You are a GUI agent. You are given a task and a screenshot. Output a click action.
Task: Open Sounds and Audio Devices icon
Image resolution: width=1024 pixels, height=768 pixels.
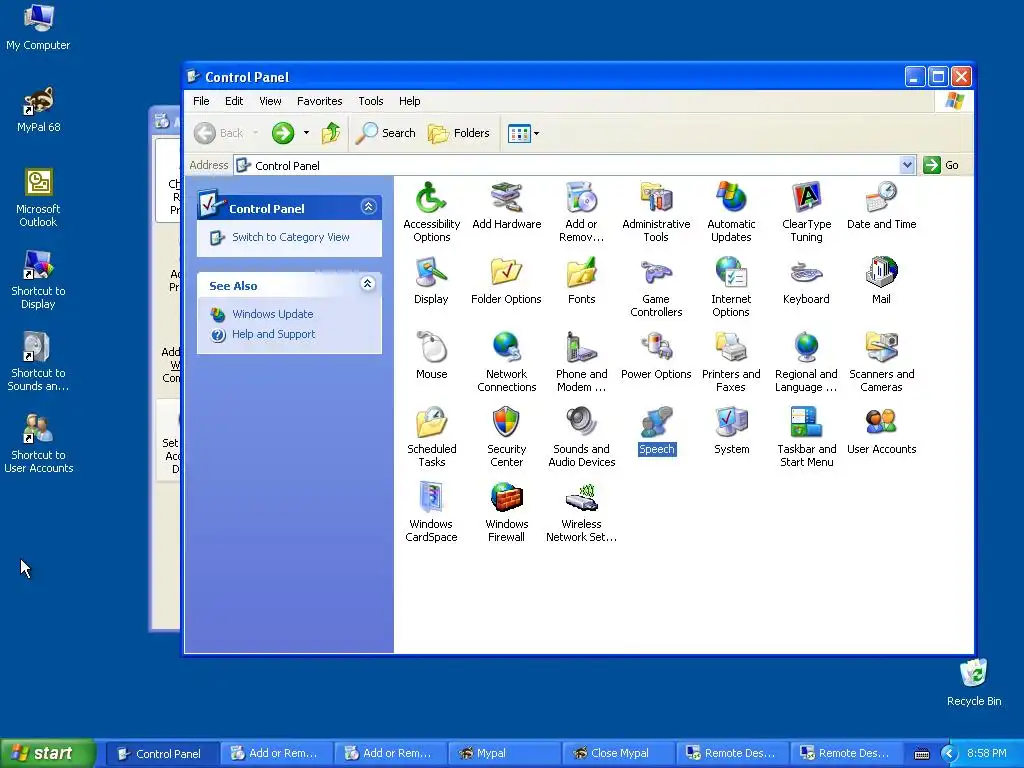coord(581,437)
